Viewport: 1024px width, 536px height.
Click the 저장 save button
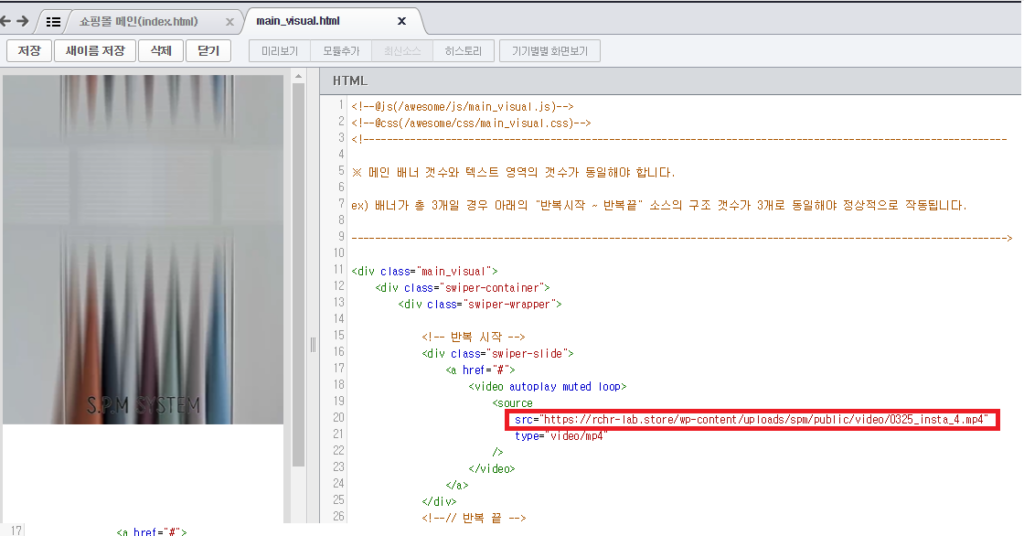coord(29,50)
